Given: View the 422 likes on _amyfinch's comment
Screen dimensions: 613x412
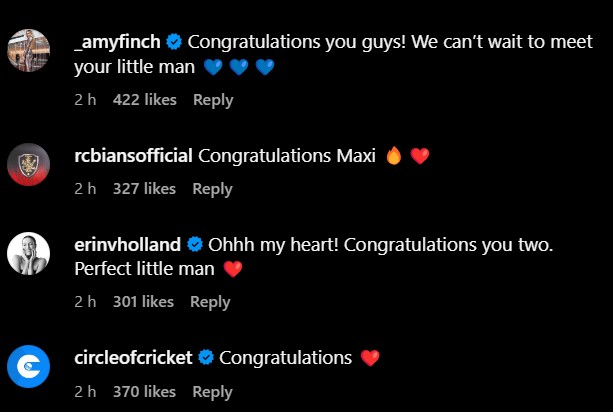Looking at the screenshot, I should pyautogui.click(x=145, y=100).
